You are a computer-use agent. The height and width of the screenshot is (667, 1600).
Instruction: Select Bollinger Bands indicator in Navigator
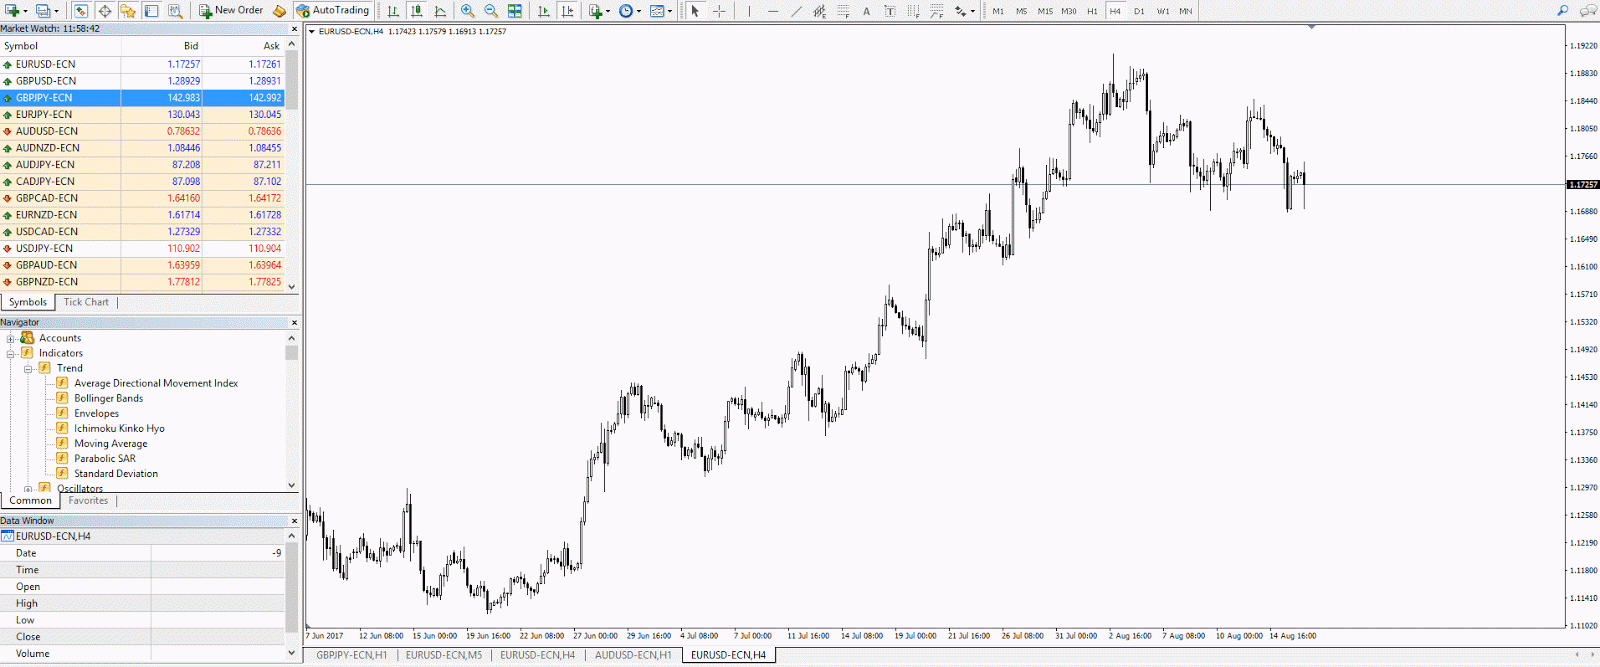[x=108, y=398]
